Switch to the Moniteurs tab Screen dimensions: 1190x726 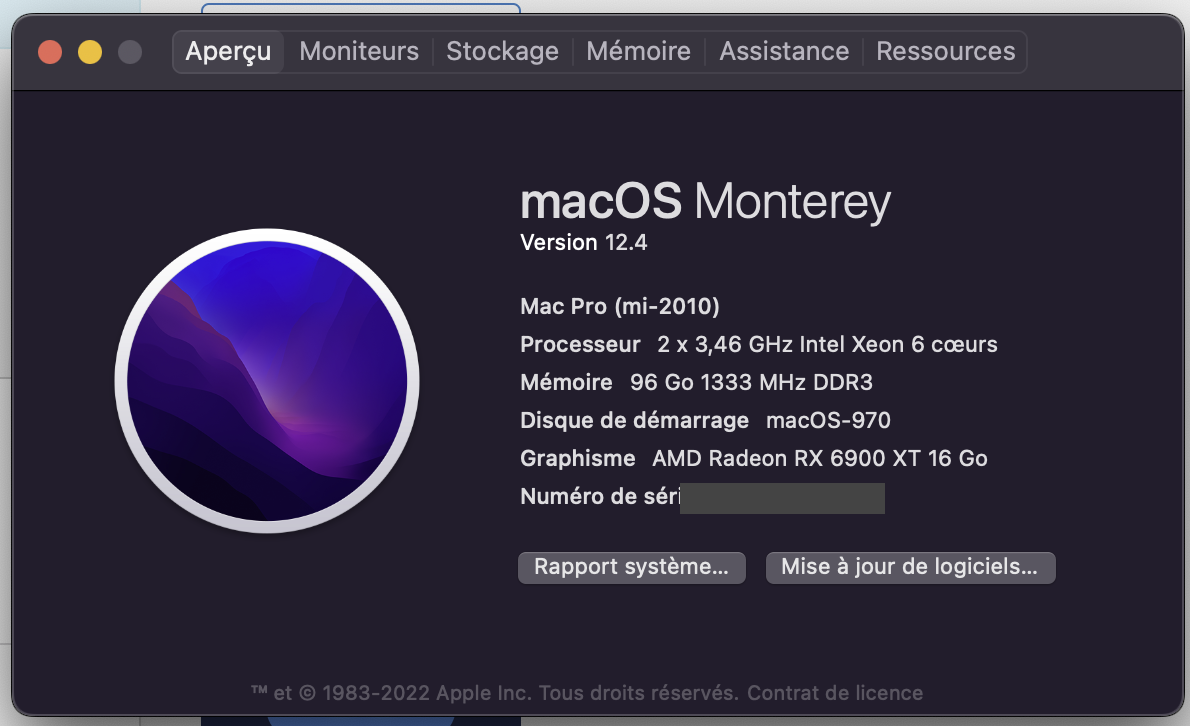[x=359, y=52]
